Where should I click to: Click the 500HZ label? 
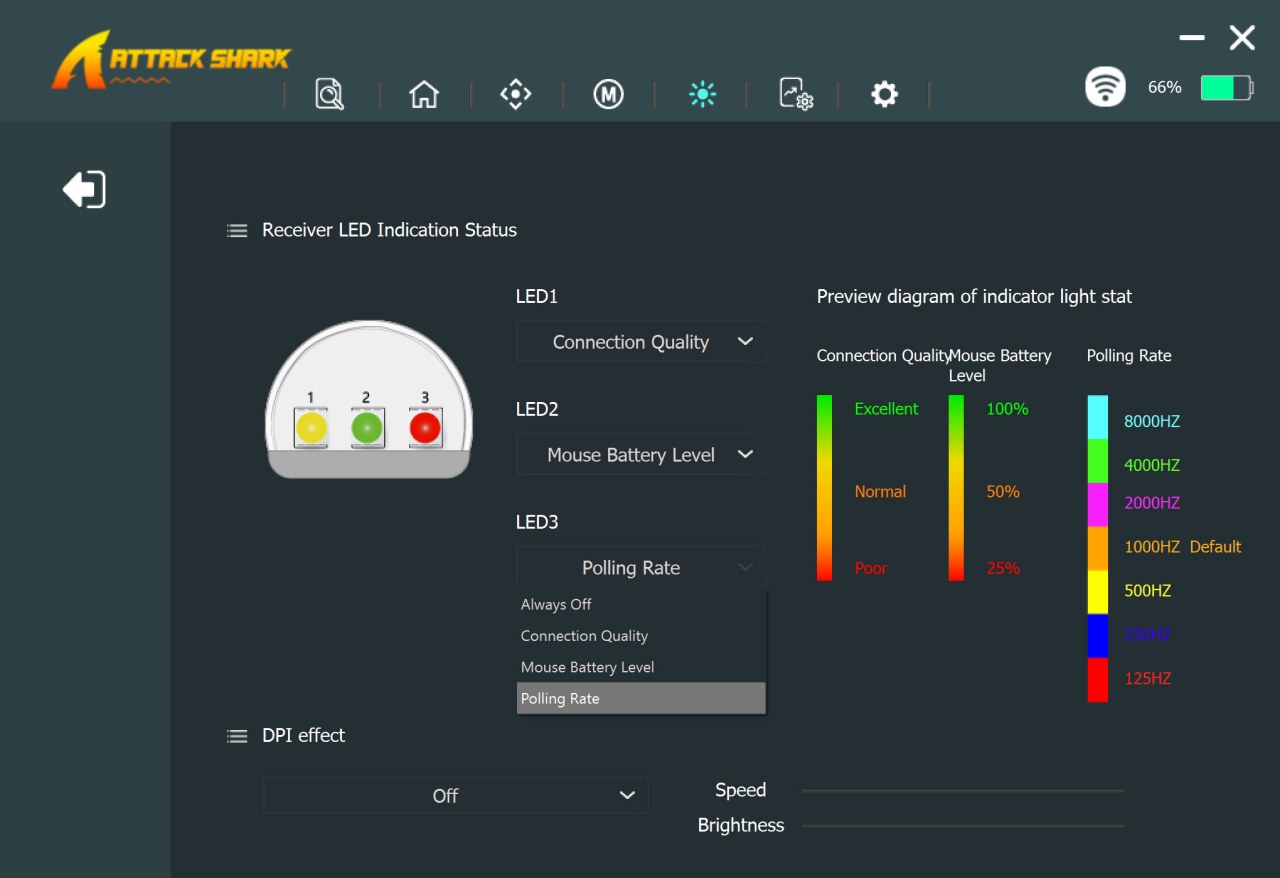tap(1148, 591)
